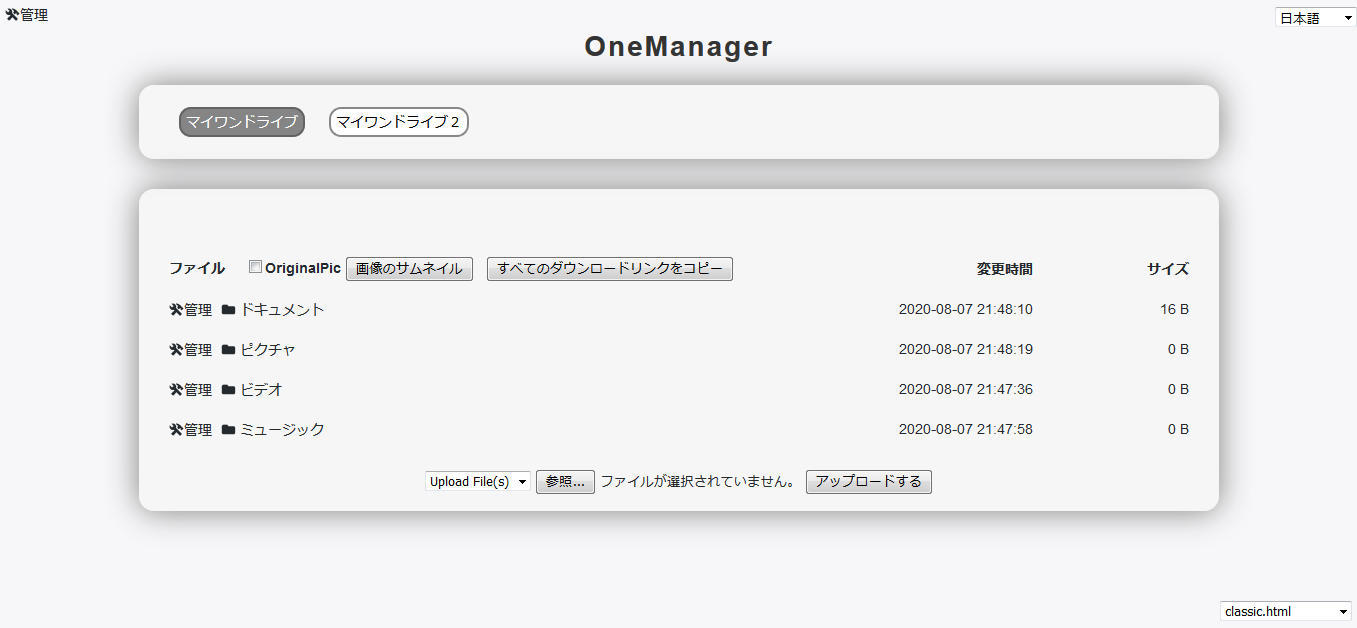Switch to the マイワンドライブ tab
Image resolution: width=1357 pixels, height=628 pixels.
242,122
